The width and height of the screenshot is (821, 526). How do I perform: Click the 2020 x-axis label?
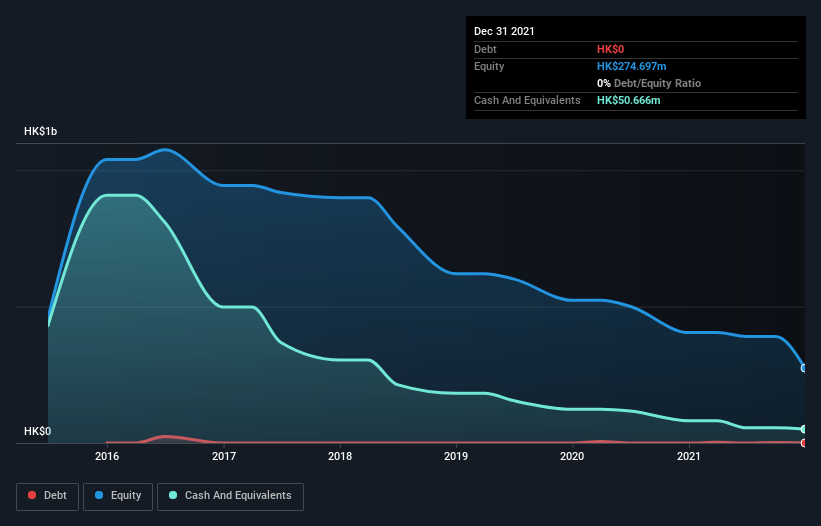point(572,456)
